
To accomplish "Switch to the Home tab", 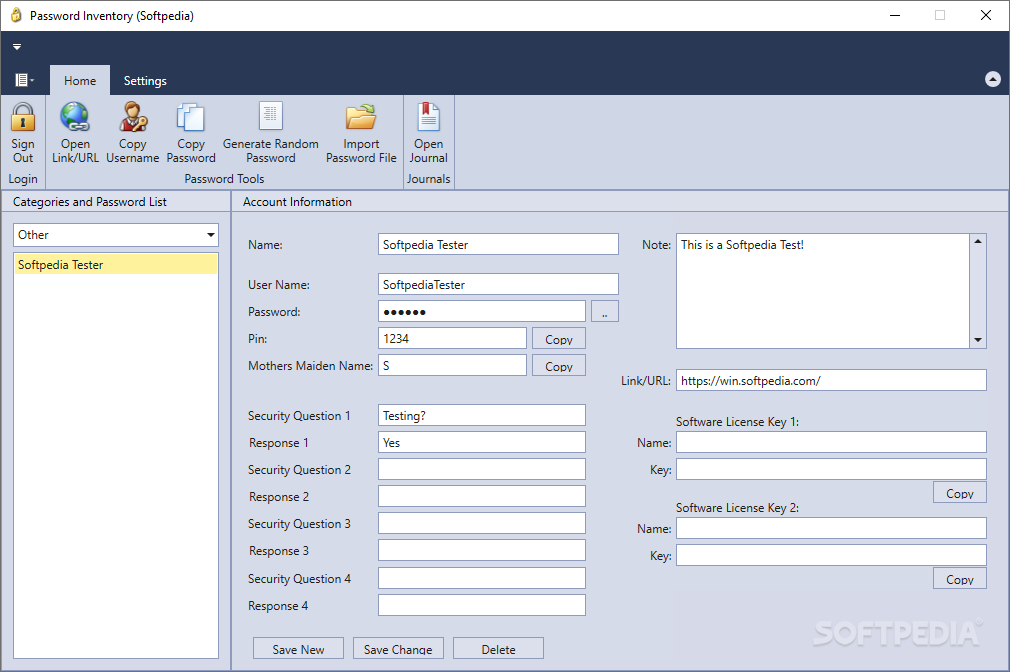I will point(80,81).
